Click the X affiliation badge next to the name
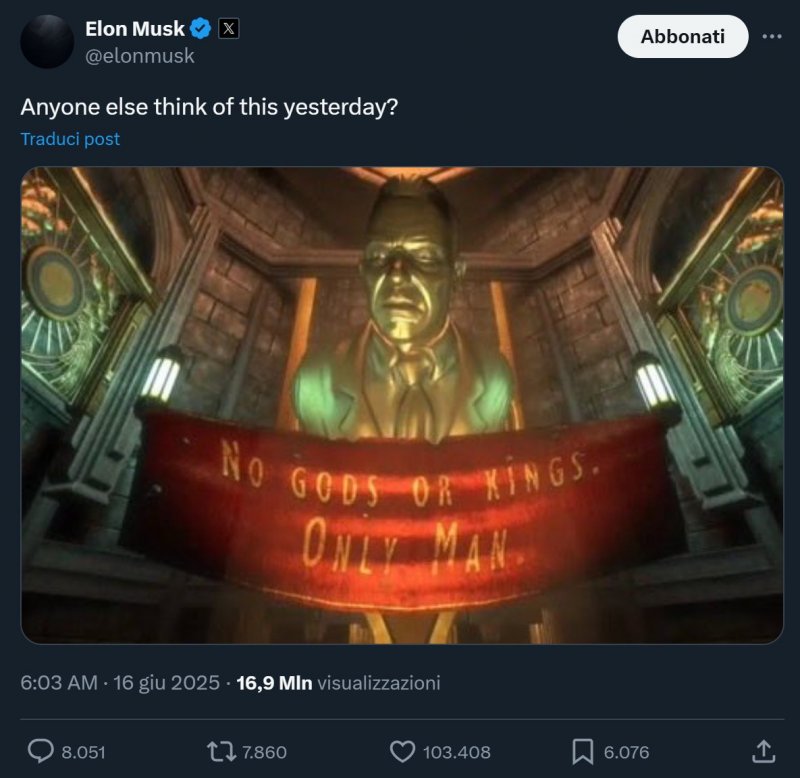The width and height of the screenshot is (800, 778). 228,28
